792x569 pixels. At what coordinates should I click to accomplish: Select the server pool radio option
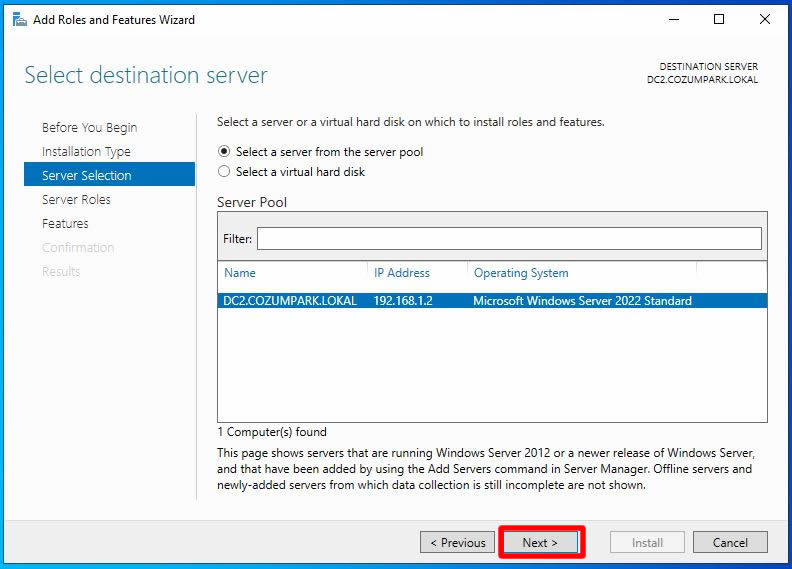(224, 152)
